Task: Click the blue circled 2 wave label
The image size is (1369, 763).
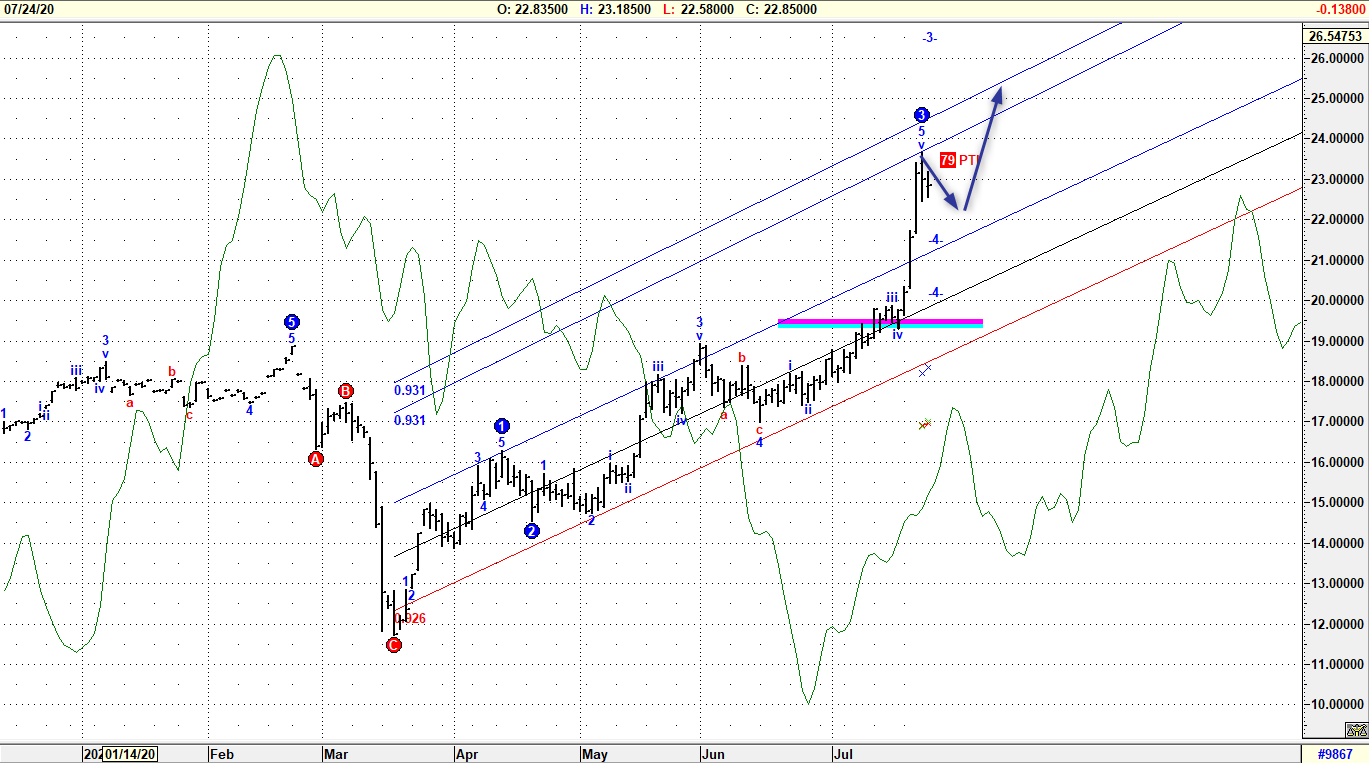Action: [531, 531]
